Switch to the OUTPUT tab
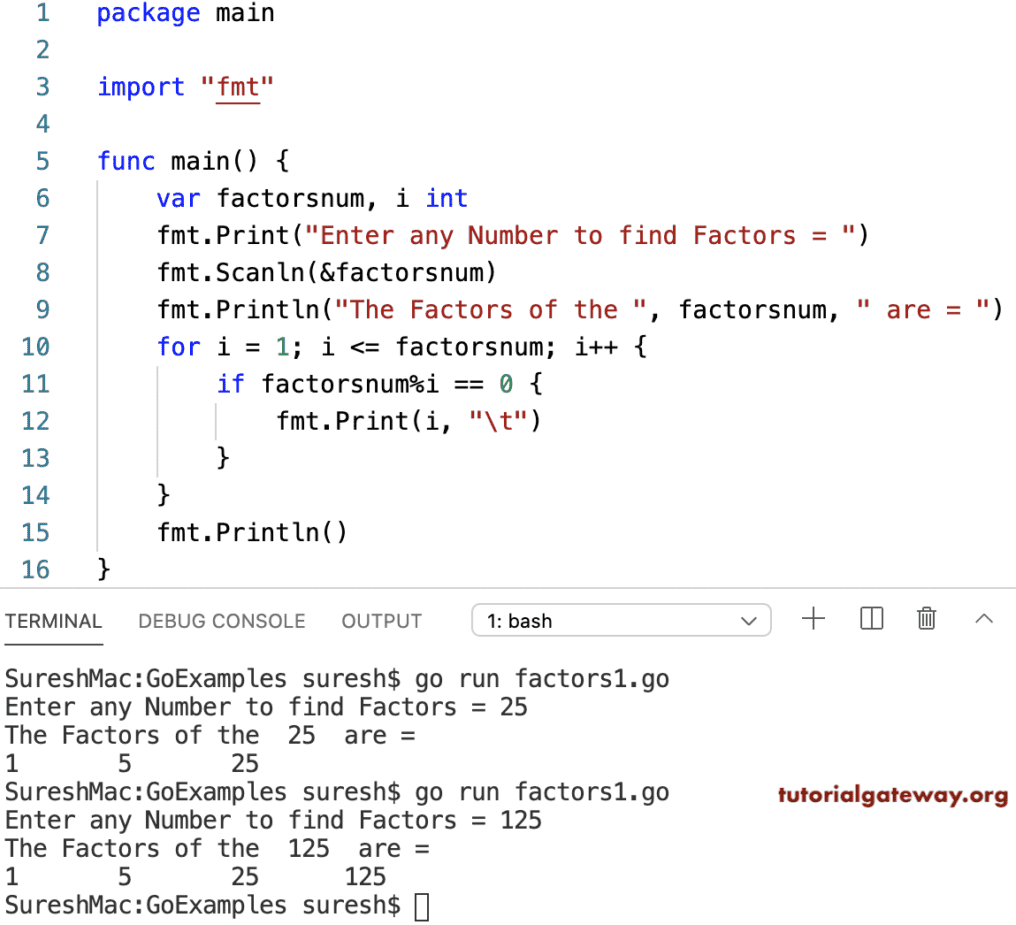This screenshot has width=1016, height=925. [381, 621]
